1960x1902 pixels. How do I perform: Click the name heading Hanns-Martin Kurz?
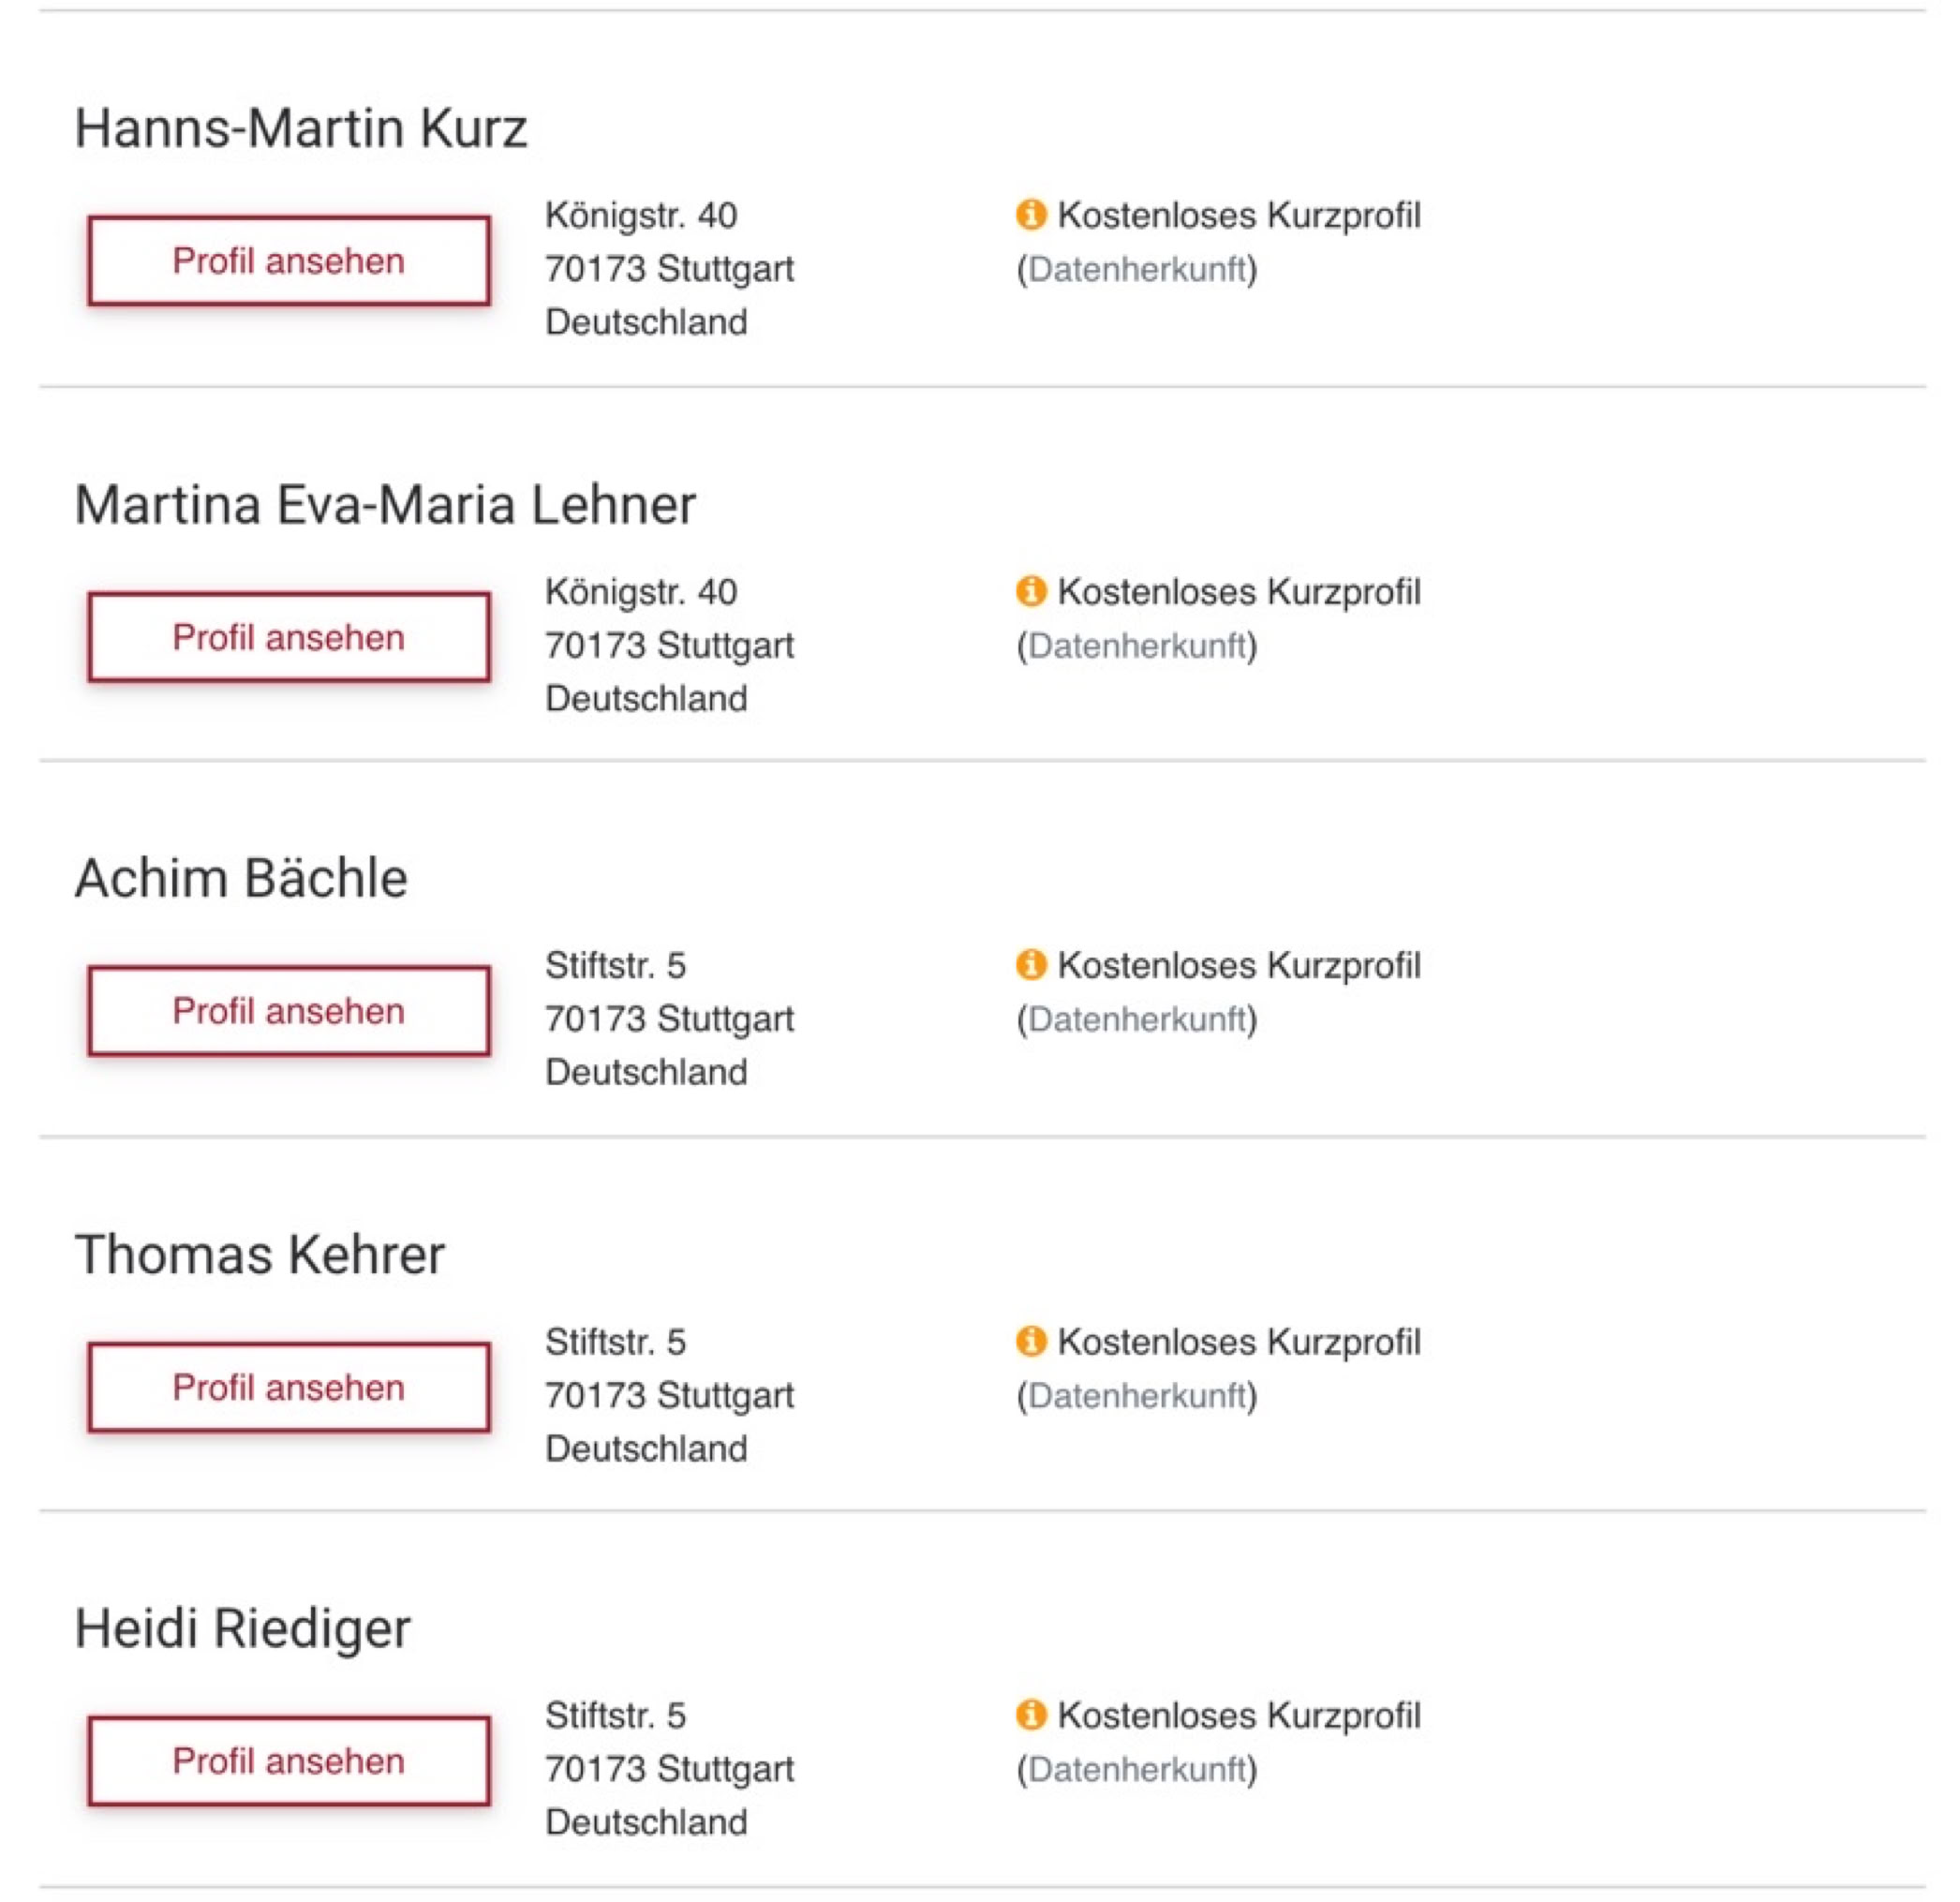click(301, 129)
